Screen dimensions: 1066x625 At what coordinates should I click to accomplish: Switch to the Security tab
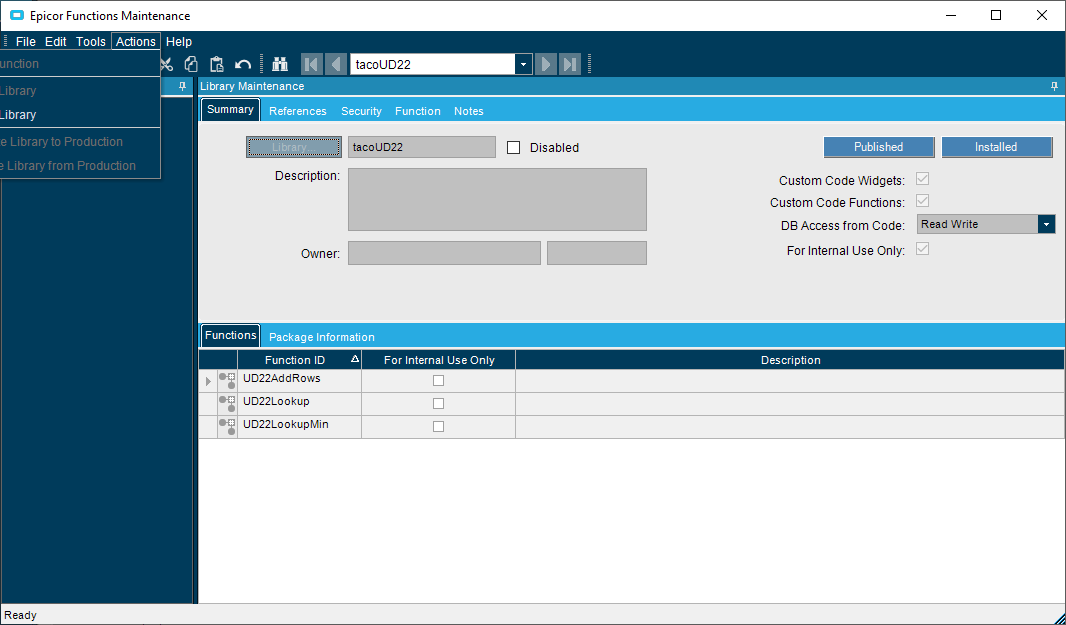point(361,111)
